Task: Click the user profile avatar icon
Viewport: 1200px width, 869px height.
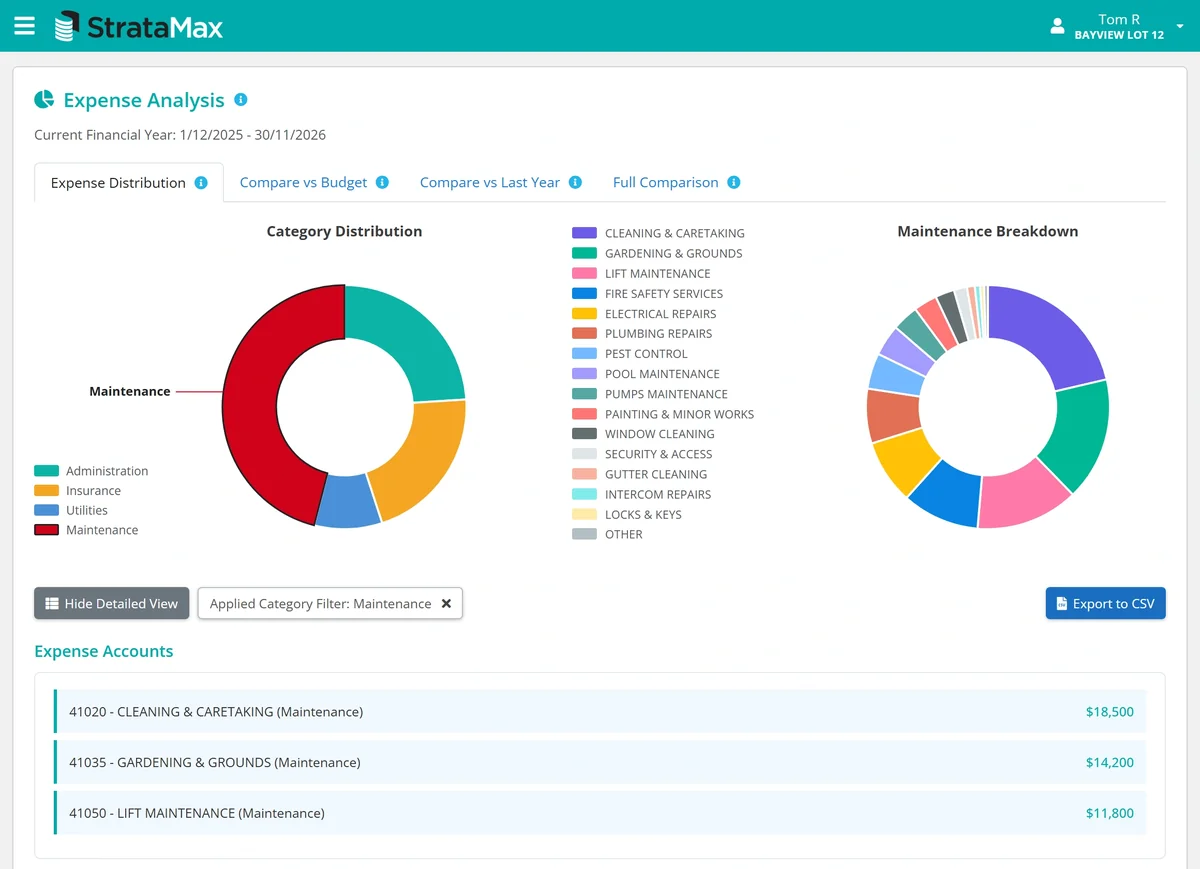Action: pyautogui.click(x=1057, y=26)
